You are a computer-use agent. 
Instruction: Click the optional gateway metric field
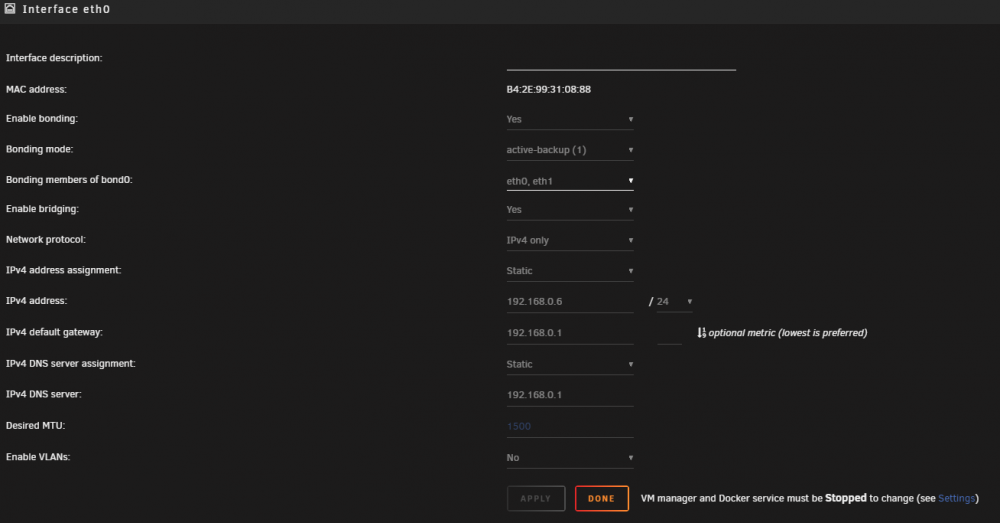click(669, 333)
